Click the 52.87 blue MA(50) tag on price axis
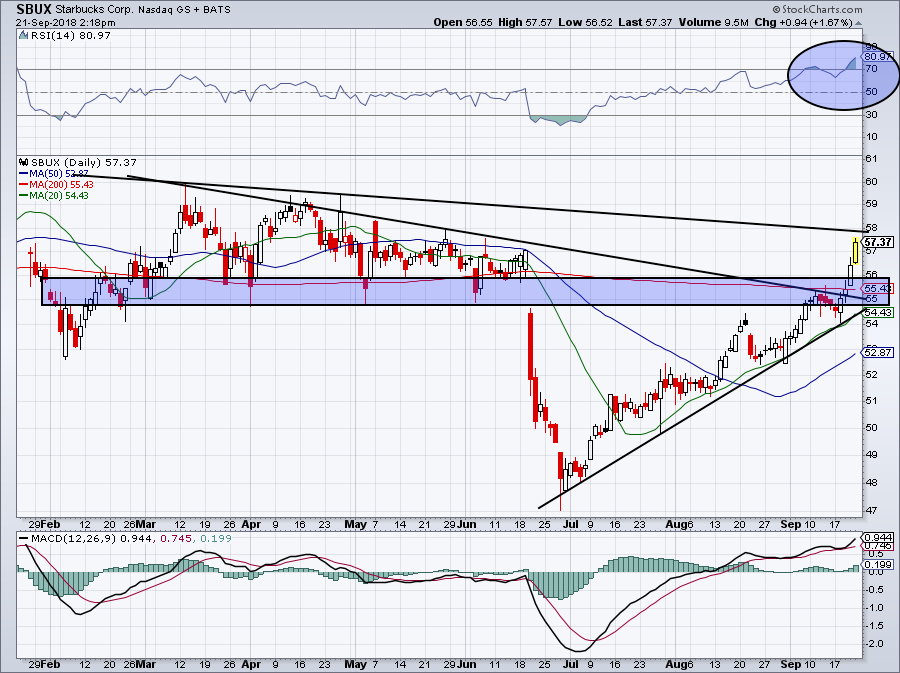Image resolution: width=900 pixels, height=673 pixels. [x=878, y=352]
